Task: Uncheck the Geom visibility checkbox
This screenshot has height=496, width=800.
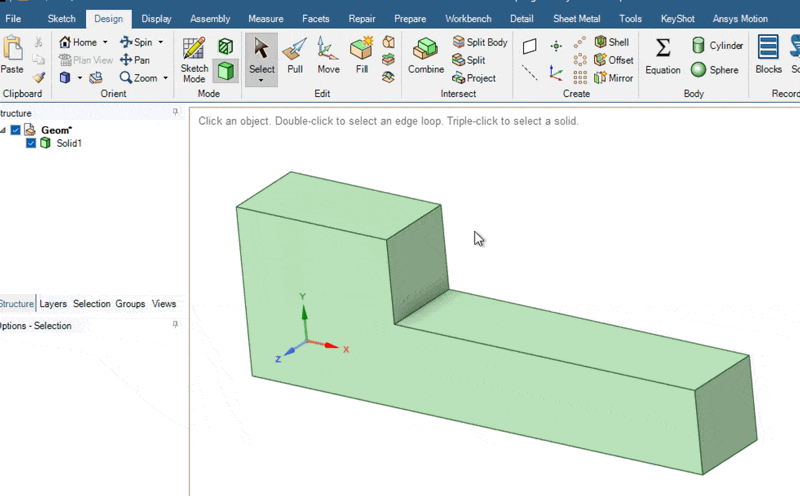Action: pos(16,130)
